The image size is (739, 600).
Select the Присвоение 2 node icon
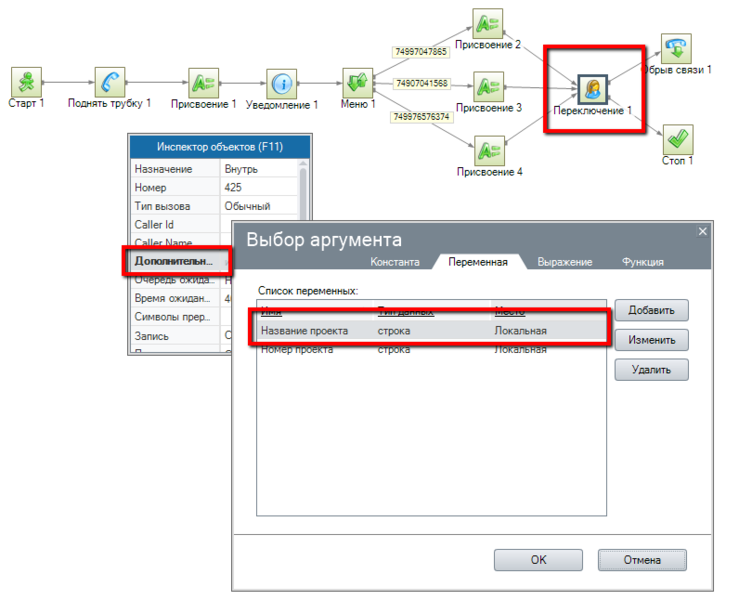[488, 24]
